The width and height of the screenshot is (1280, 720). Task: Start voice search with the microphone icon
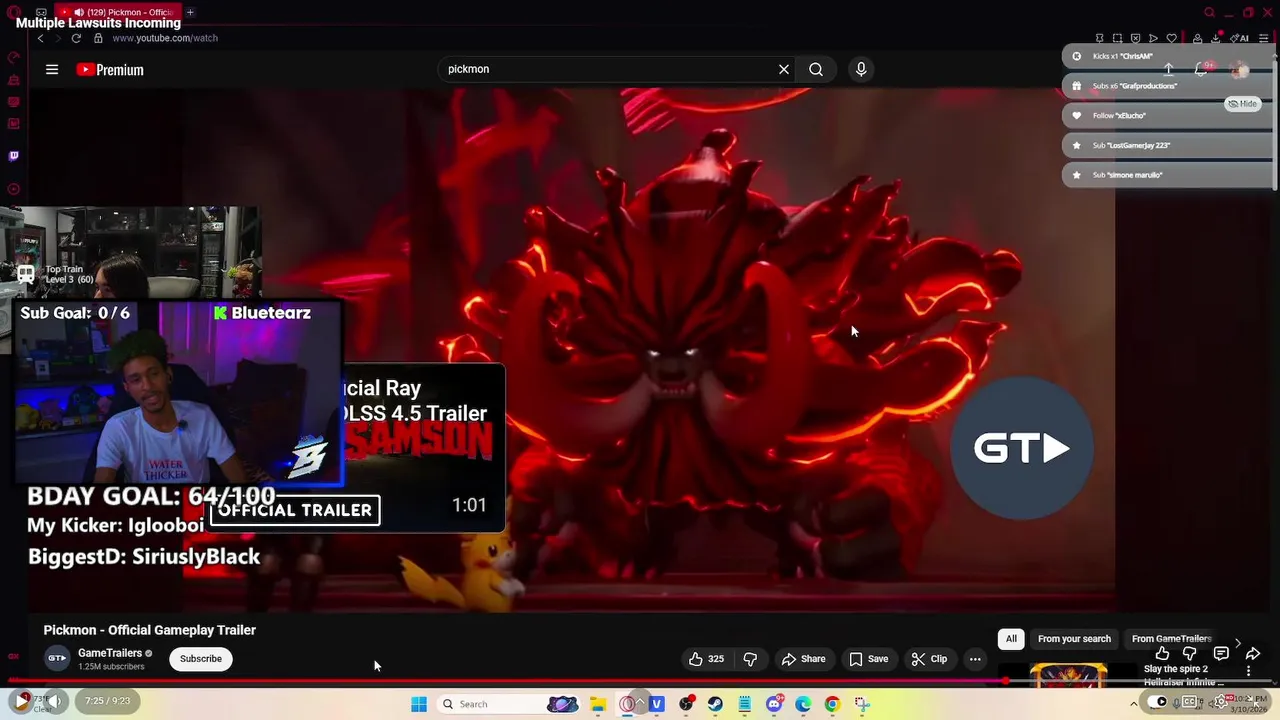pos(861,70)
